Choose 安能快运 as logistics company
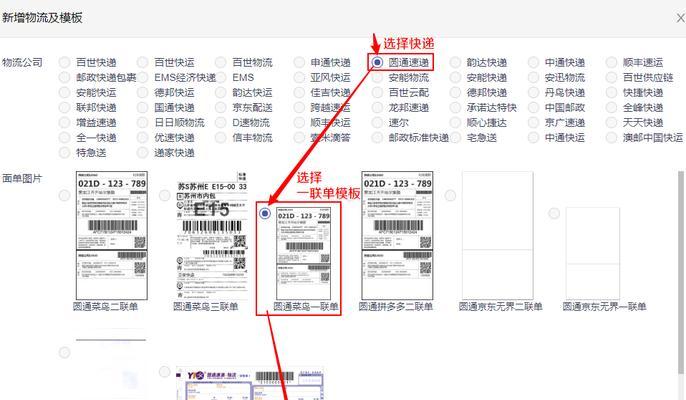The height and width of the screenshot is (400, 686). point(65,93)
